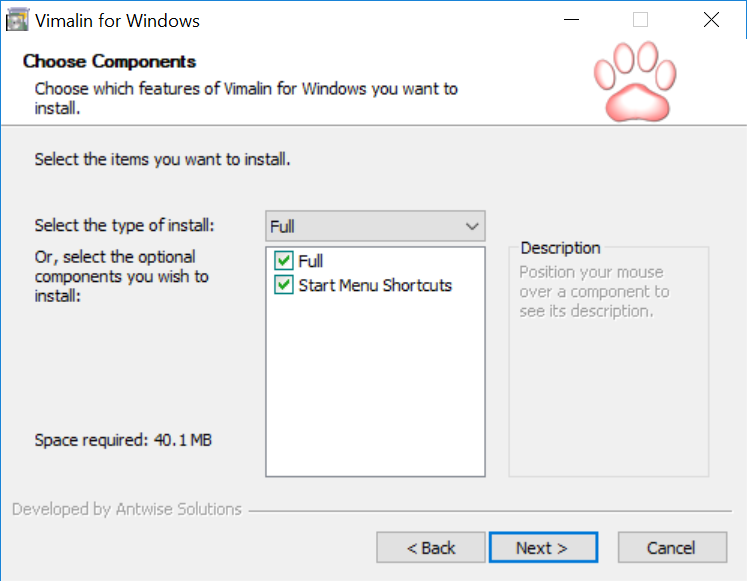
Task: Click the Description panel box
Action: point(609,362)
